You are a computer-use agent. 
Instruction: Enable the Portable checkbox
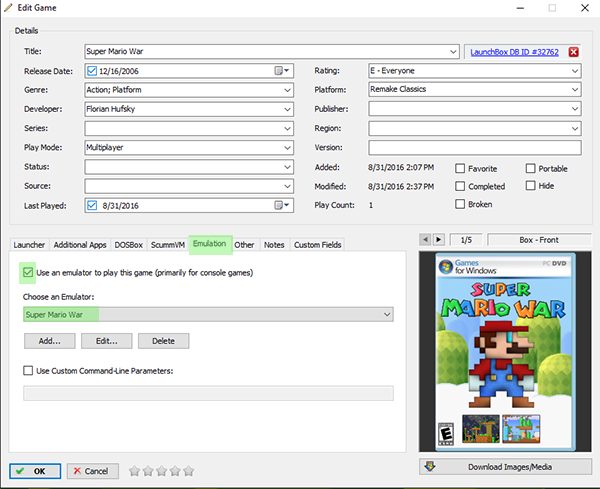click(530, 168)
